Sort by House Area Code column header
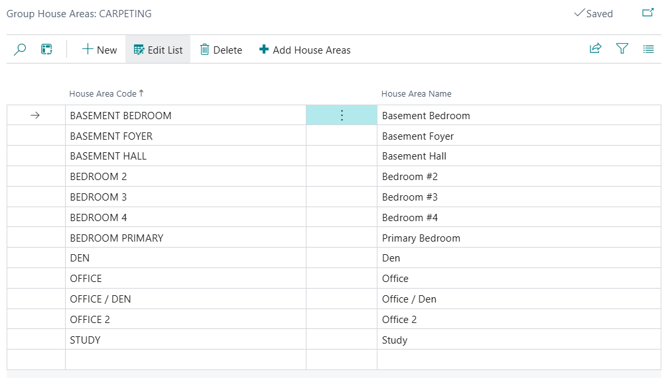The width and height of the screenshot is (670, 378). pos(106,94)
